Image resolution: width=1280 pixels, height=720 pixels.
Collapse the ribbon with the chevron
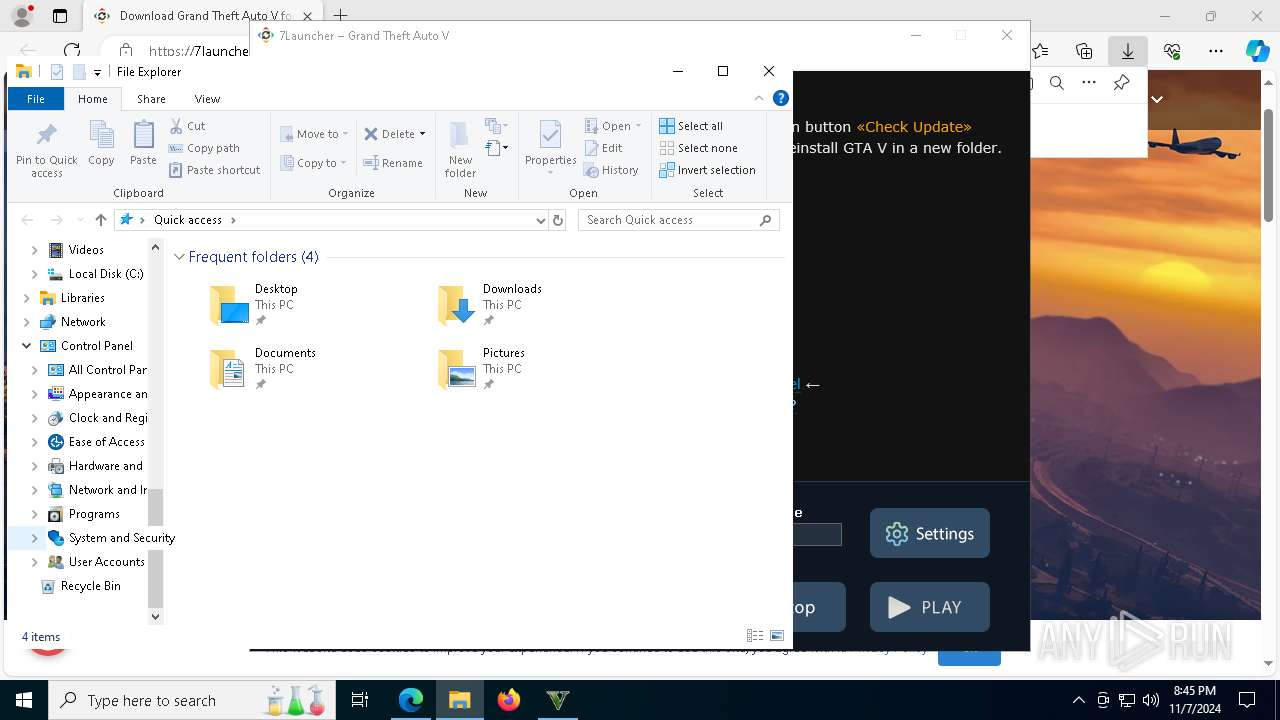click(x=759, y=98)
